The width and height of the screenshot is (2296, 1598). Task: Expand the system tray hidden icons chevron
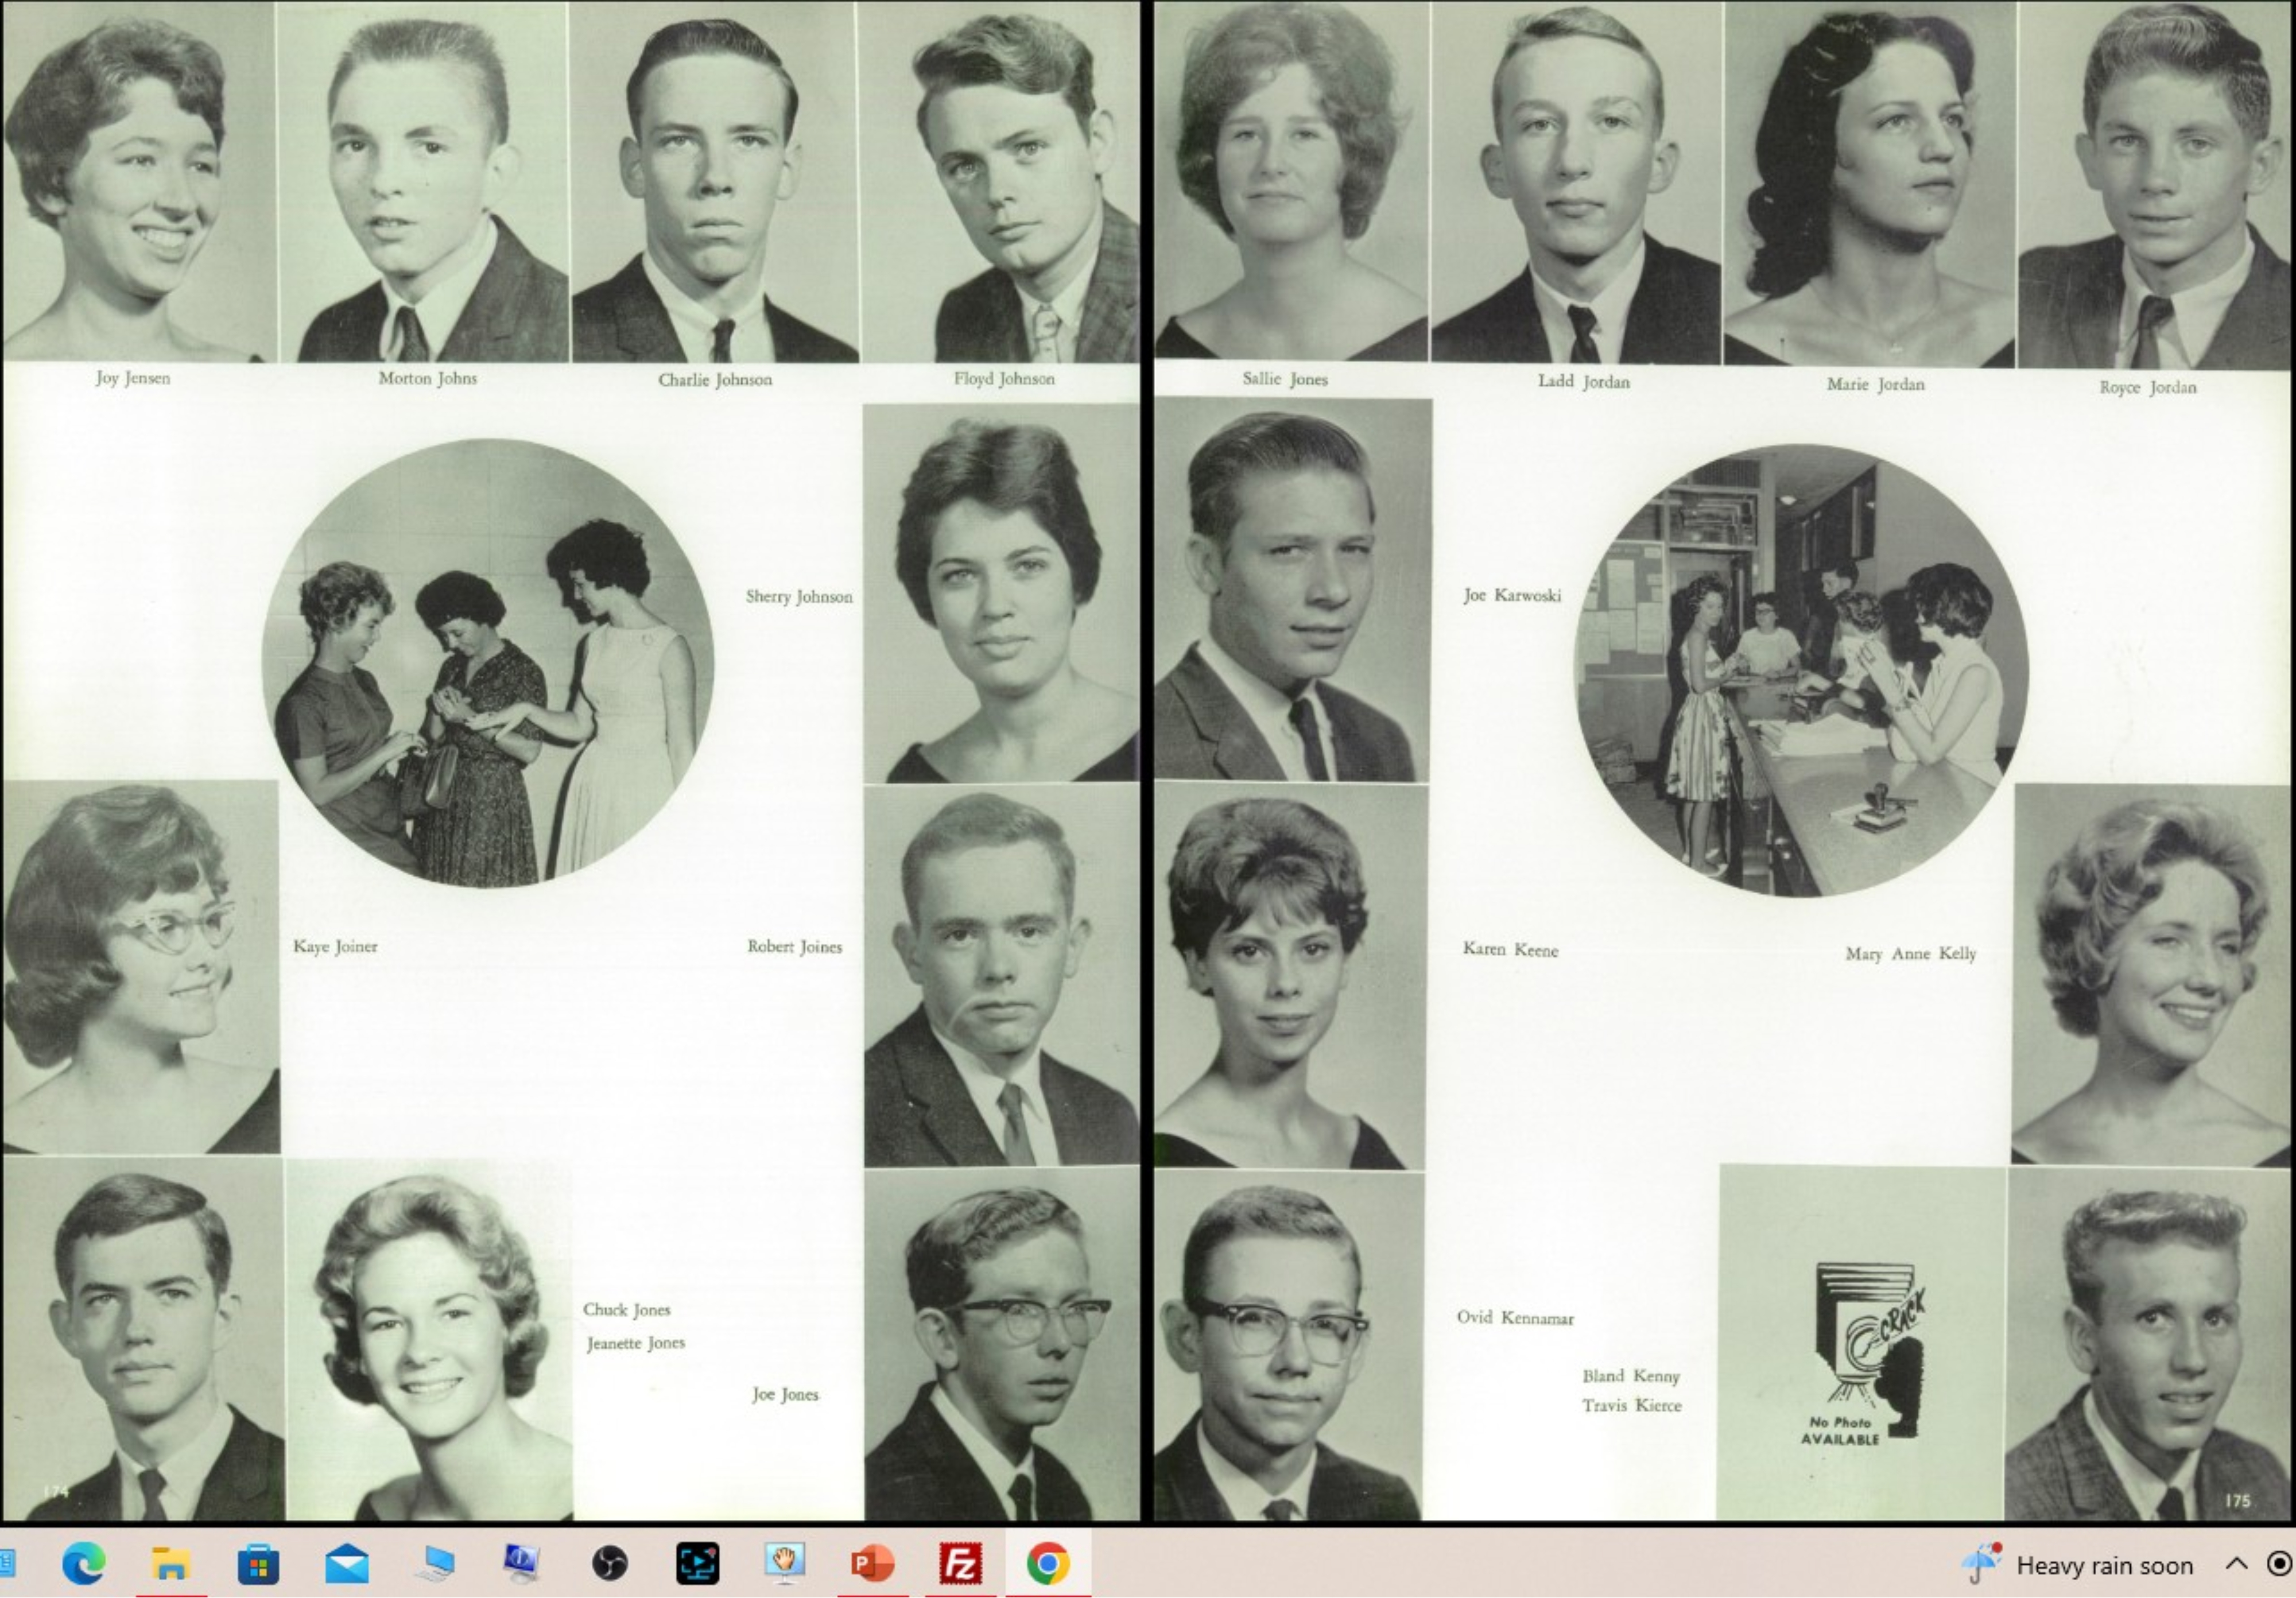click(2236, 1564)
